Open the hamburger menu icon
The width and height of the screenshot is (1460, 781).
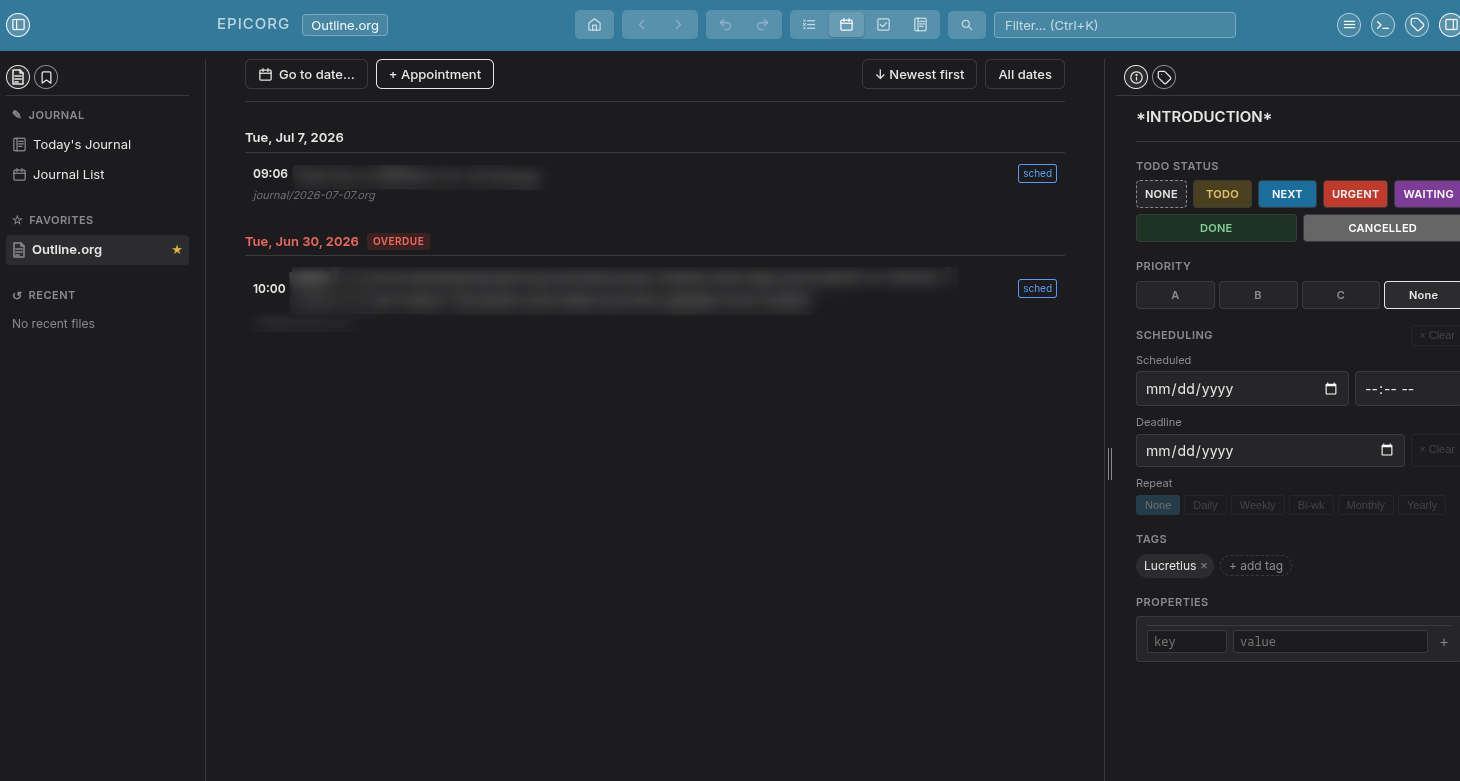tap(1349, 25)
